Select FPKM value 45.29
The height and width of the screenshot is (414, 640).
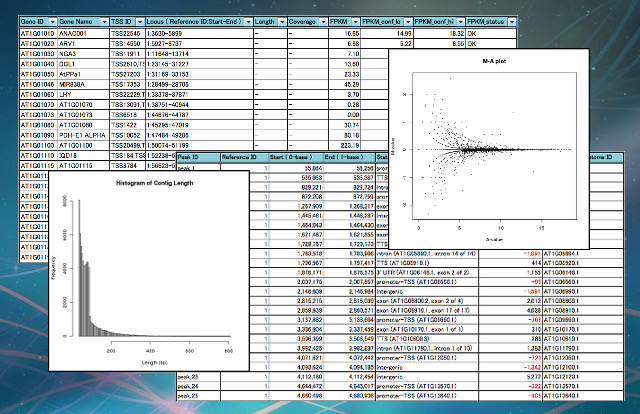click(344, 85)
